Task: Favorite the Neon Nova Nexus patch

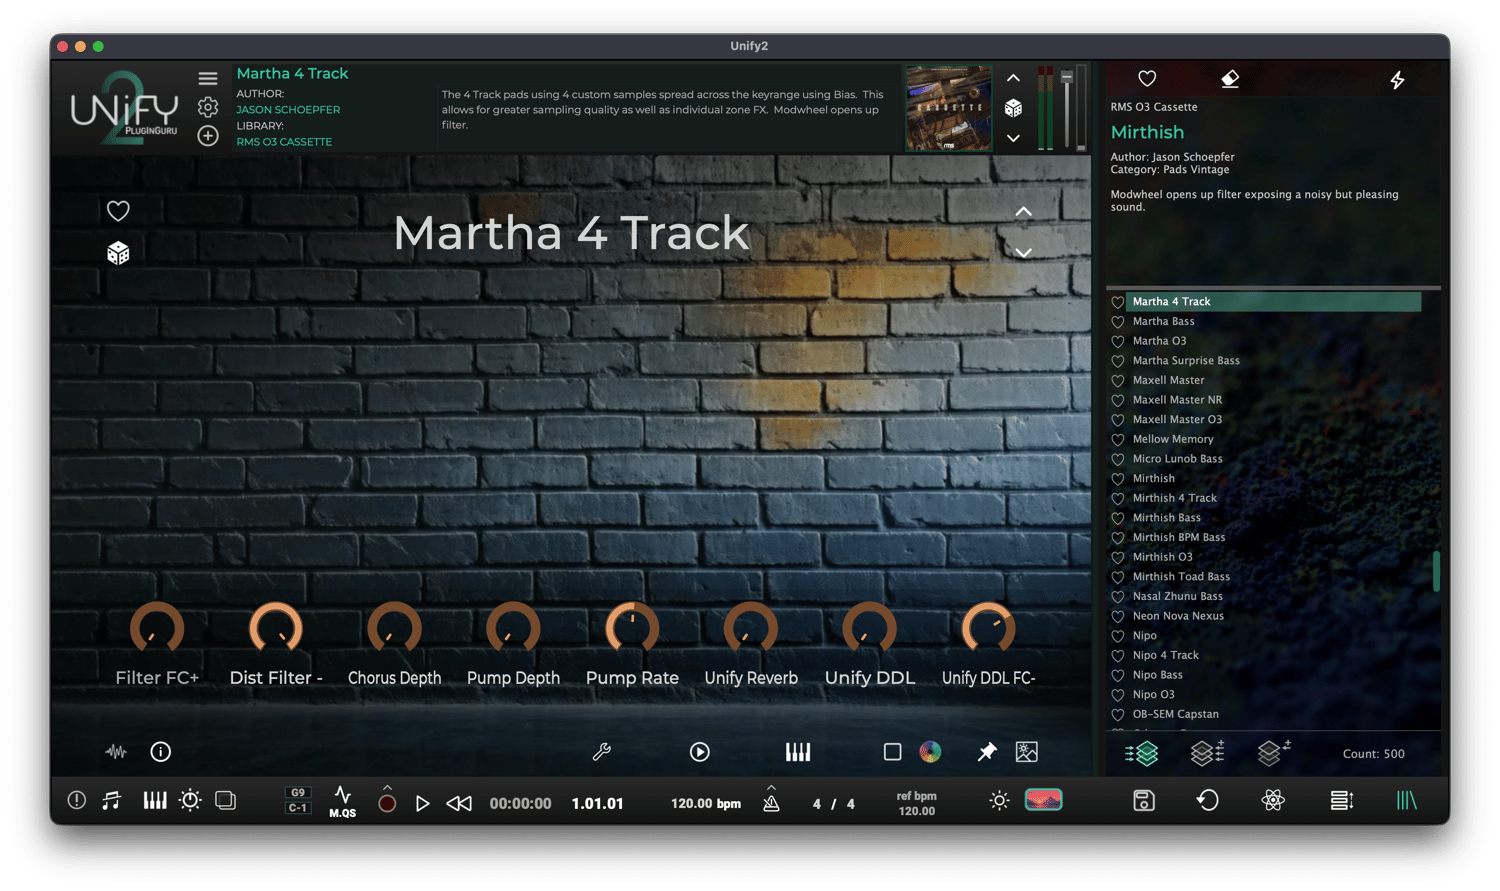Action: click(1118, 617)
